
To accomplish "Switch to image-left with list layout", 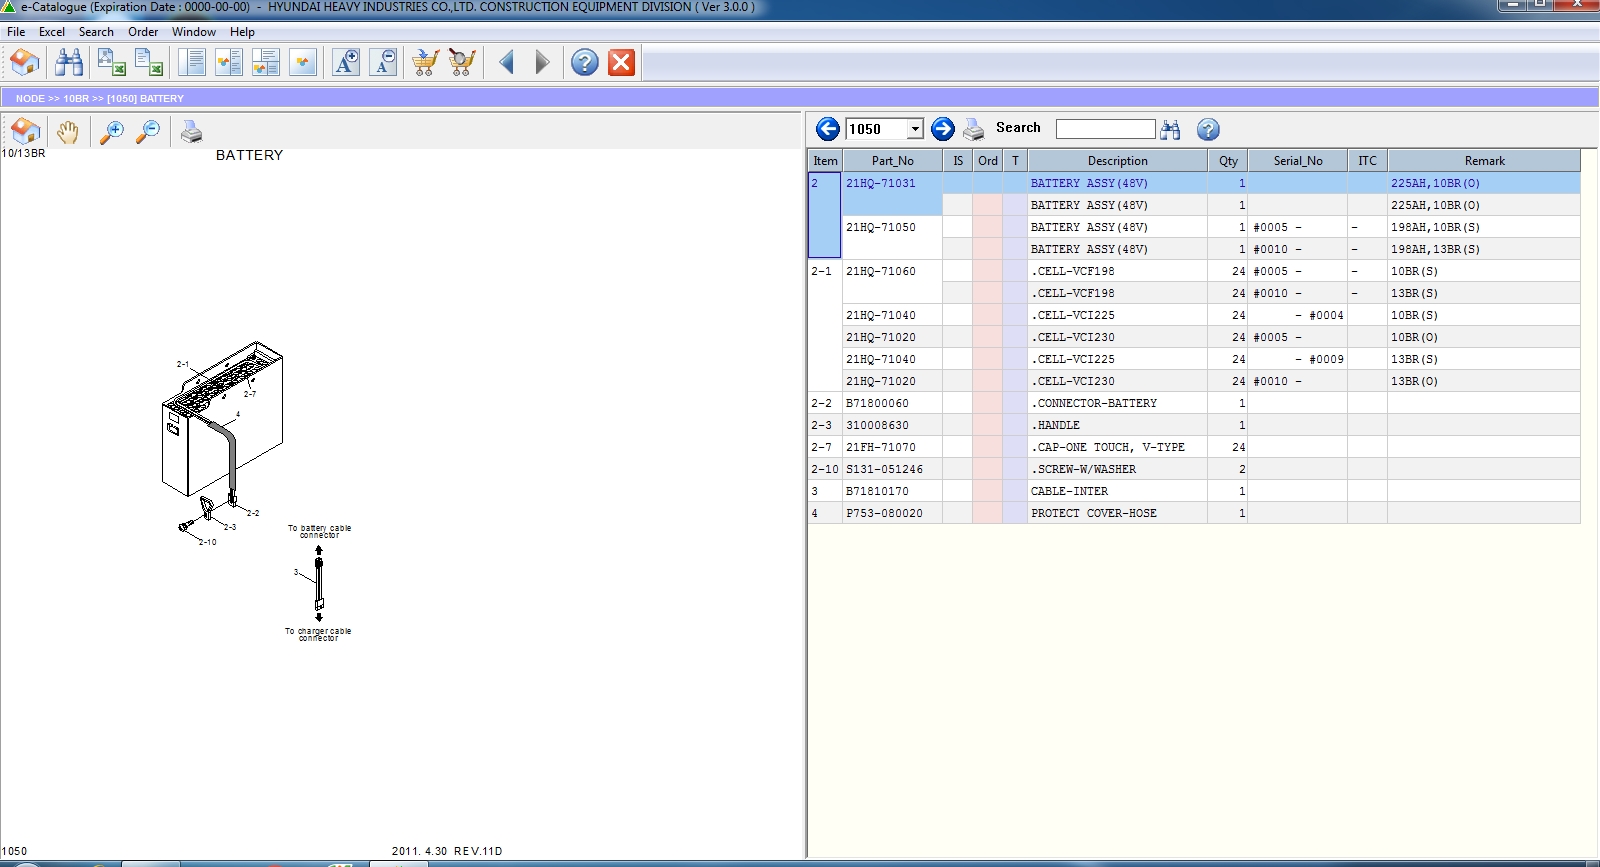I will point(229,63).
